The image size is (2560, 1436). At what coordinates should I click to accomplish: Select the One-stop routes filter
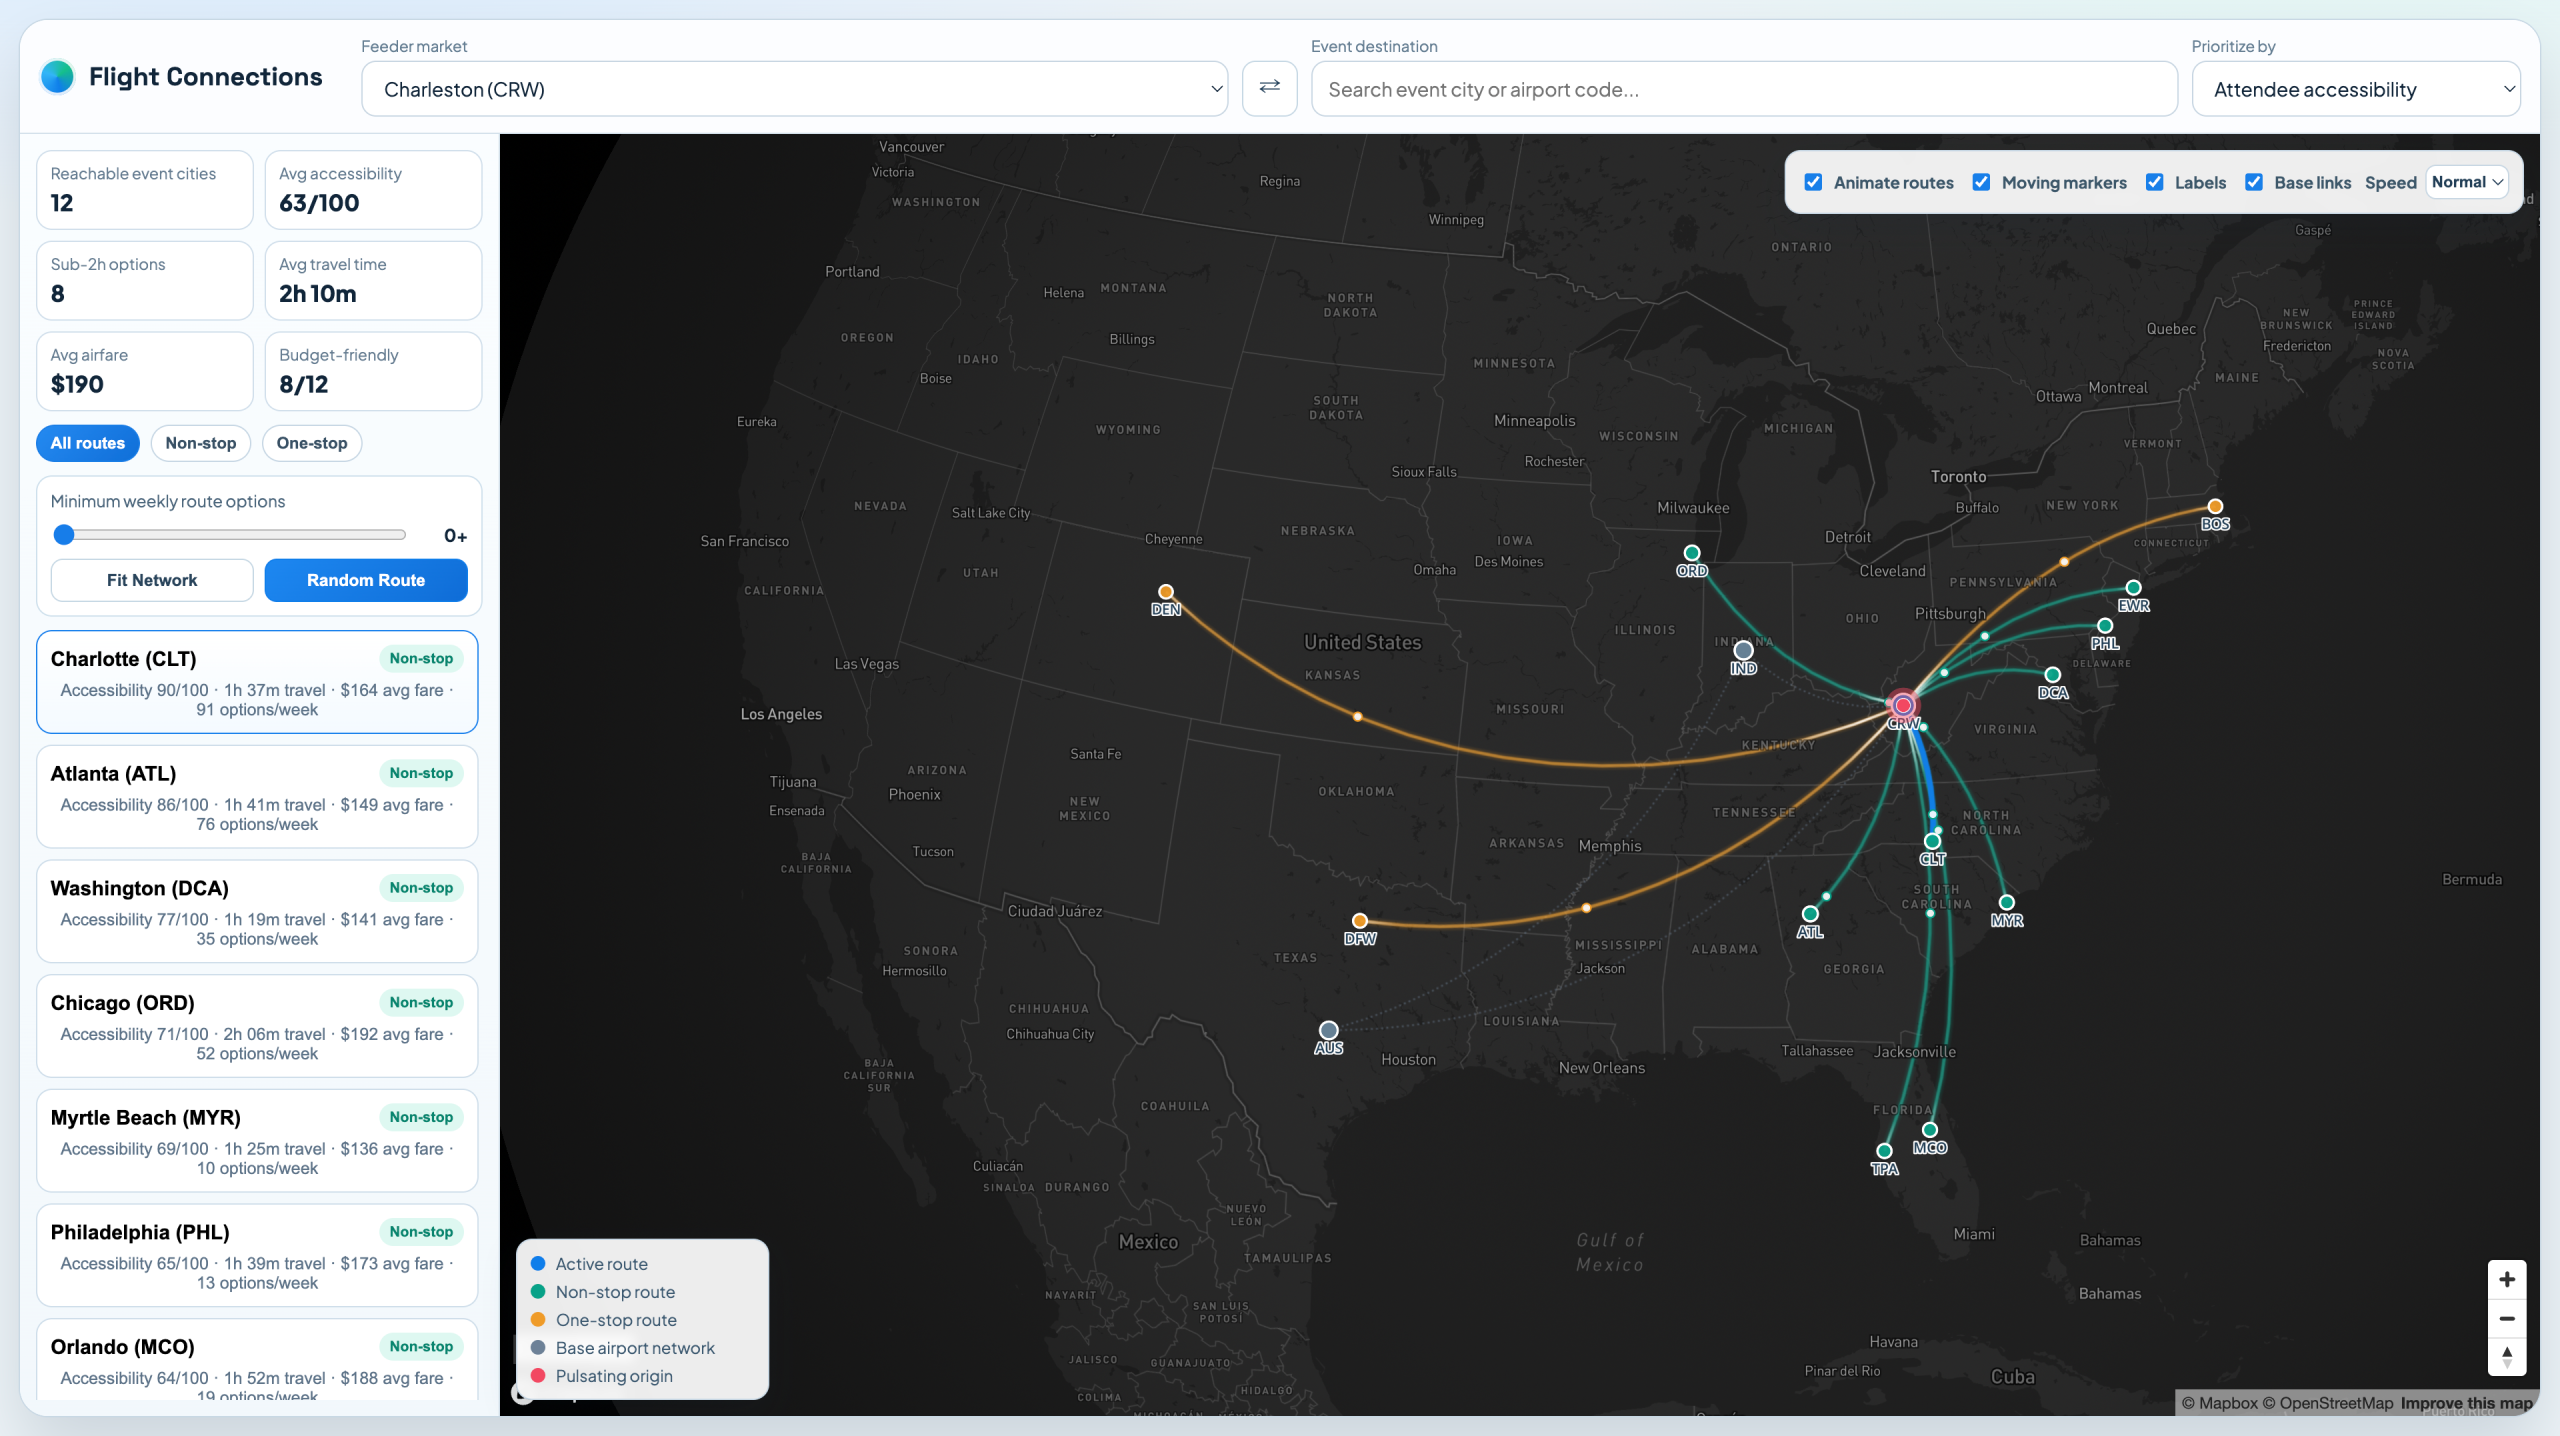tap(312, 443)
